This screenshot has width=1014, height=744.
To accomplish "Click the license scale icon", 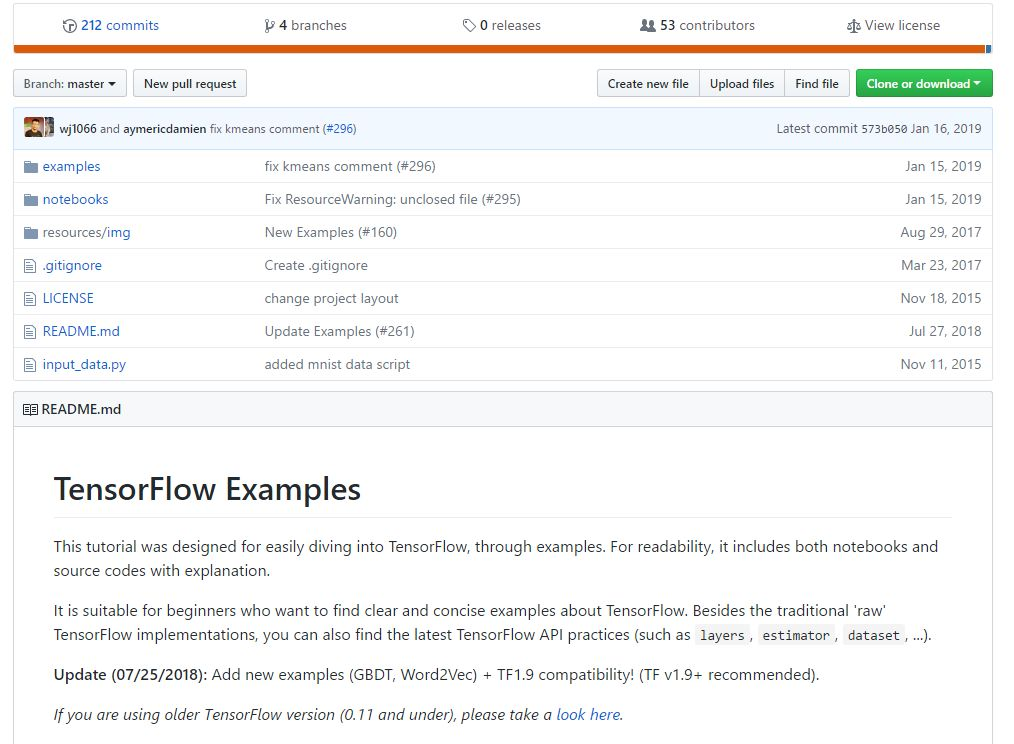I will click(x=854, y=26).
